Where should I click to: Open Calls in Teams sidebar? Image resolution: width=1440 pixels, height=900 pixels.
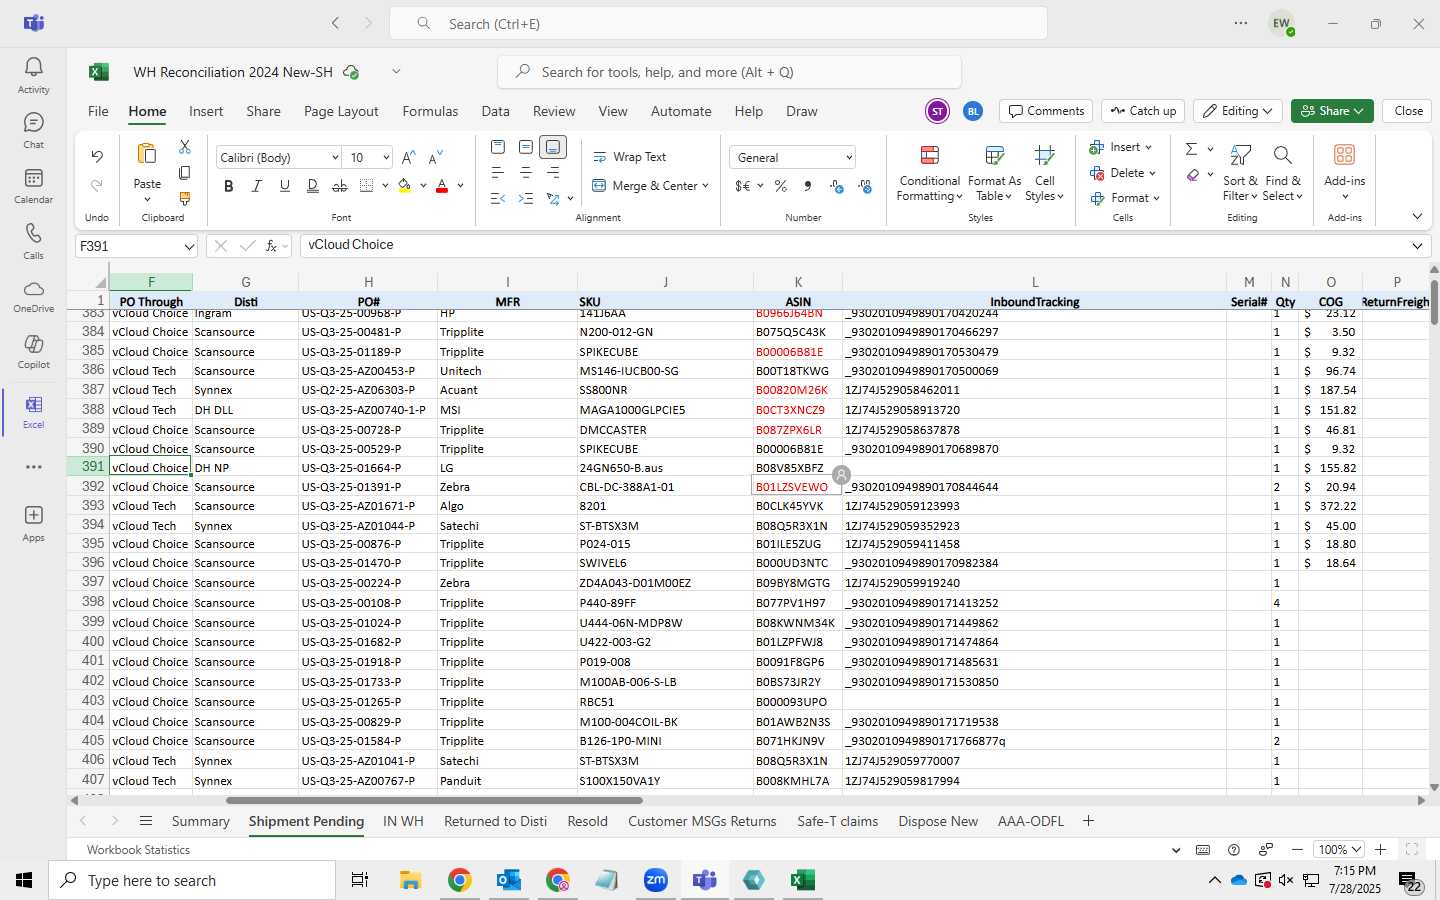[33, 241]
